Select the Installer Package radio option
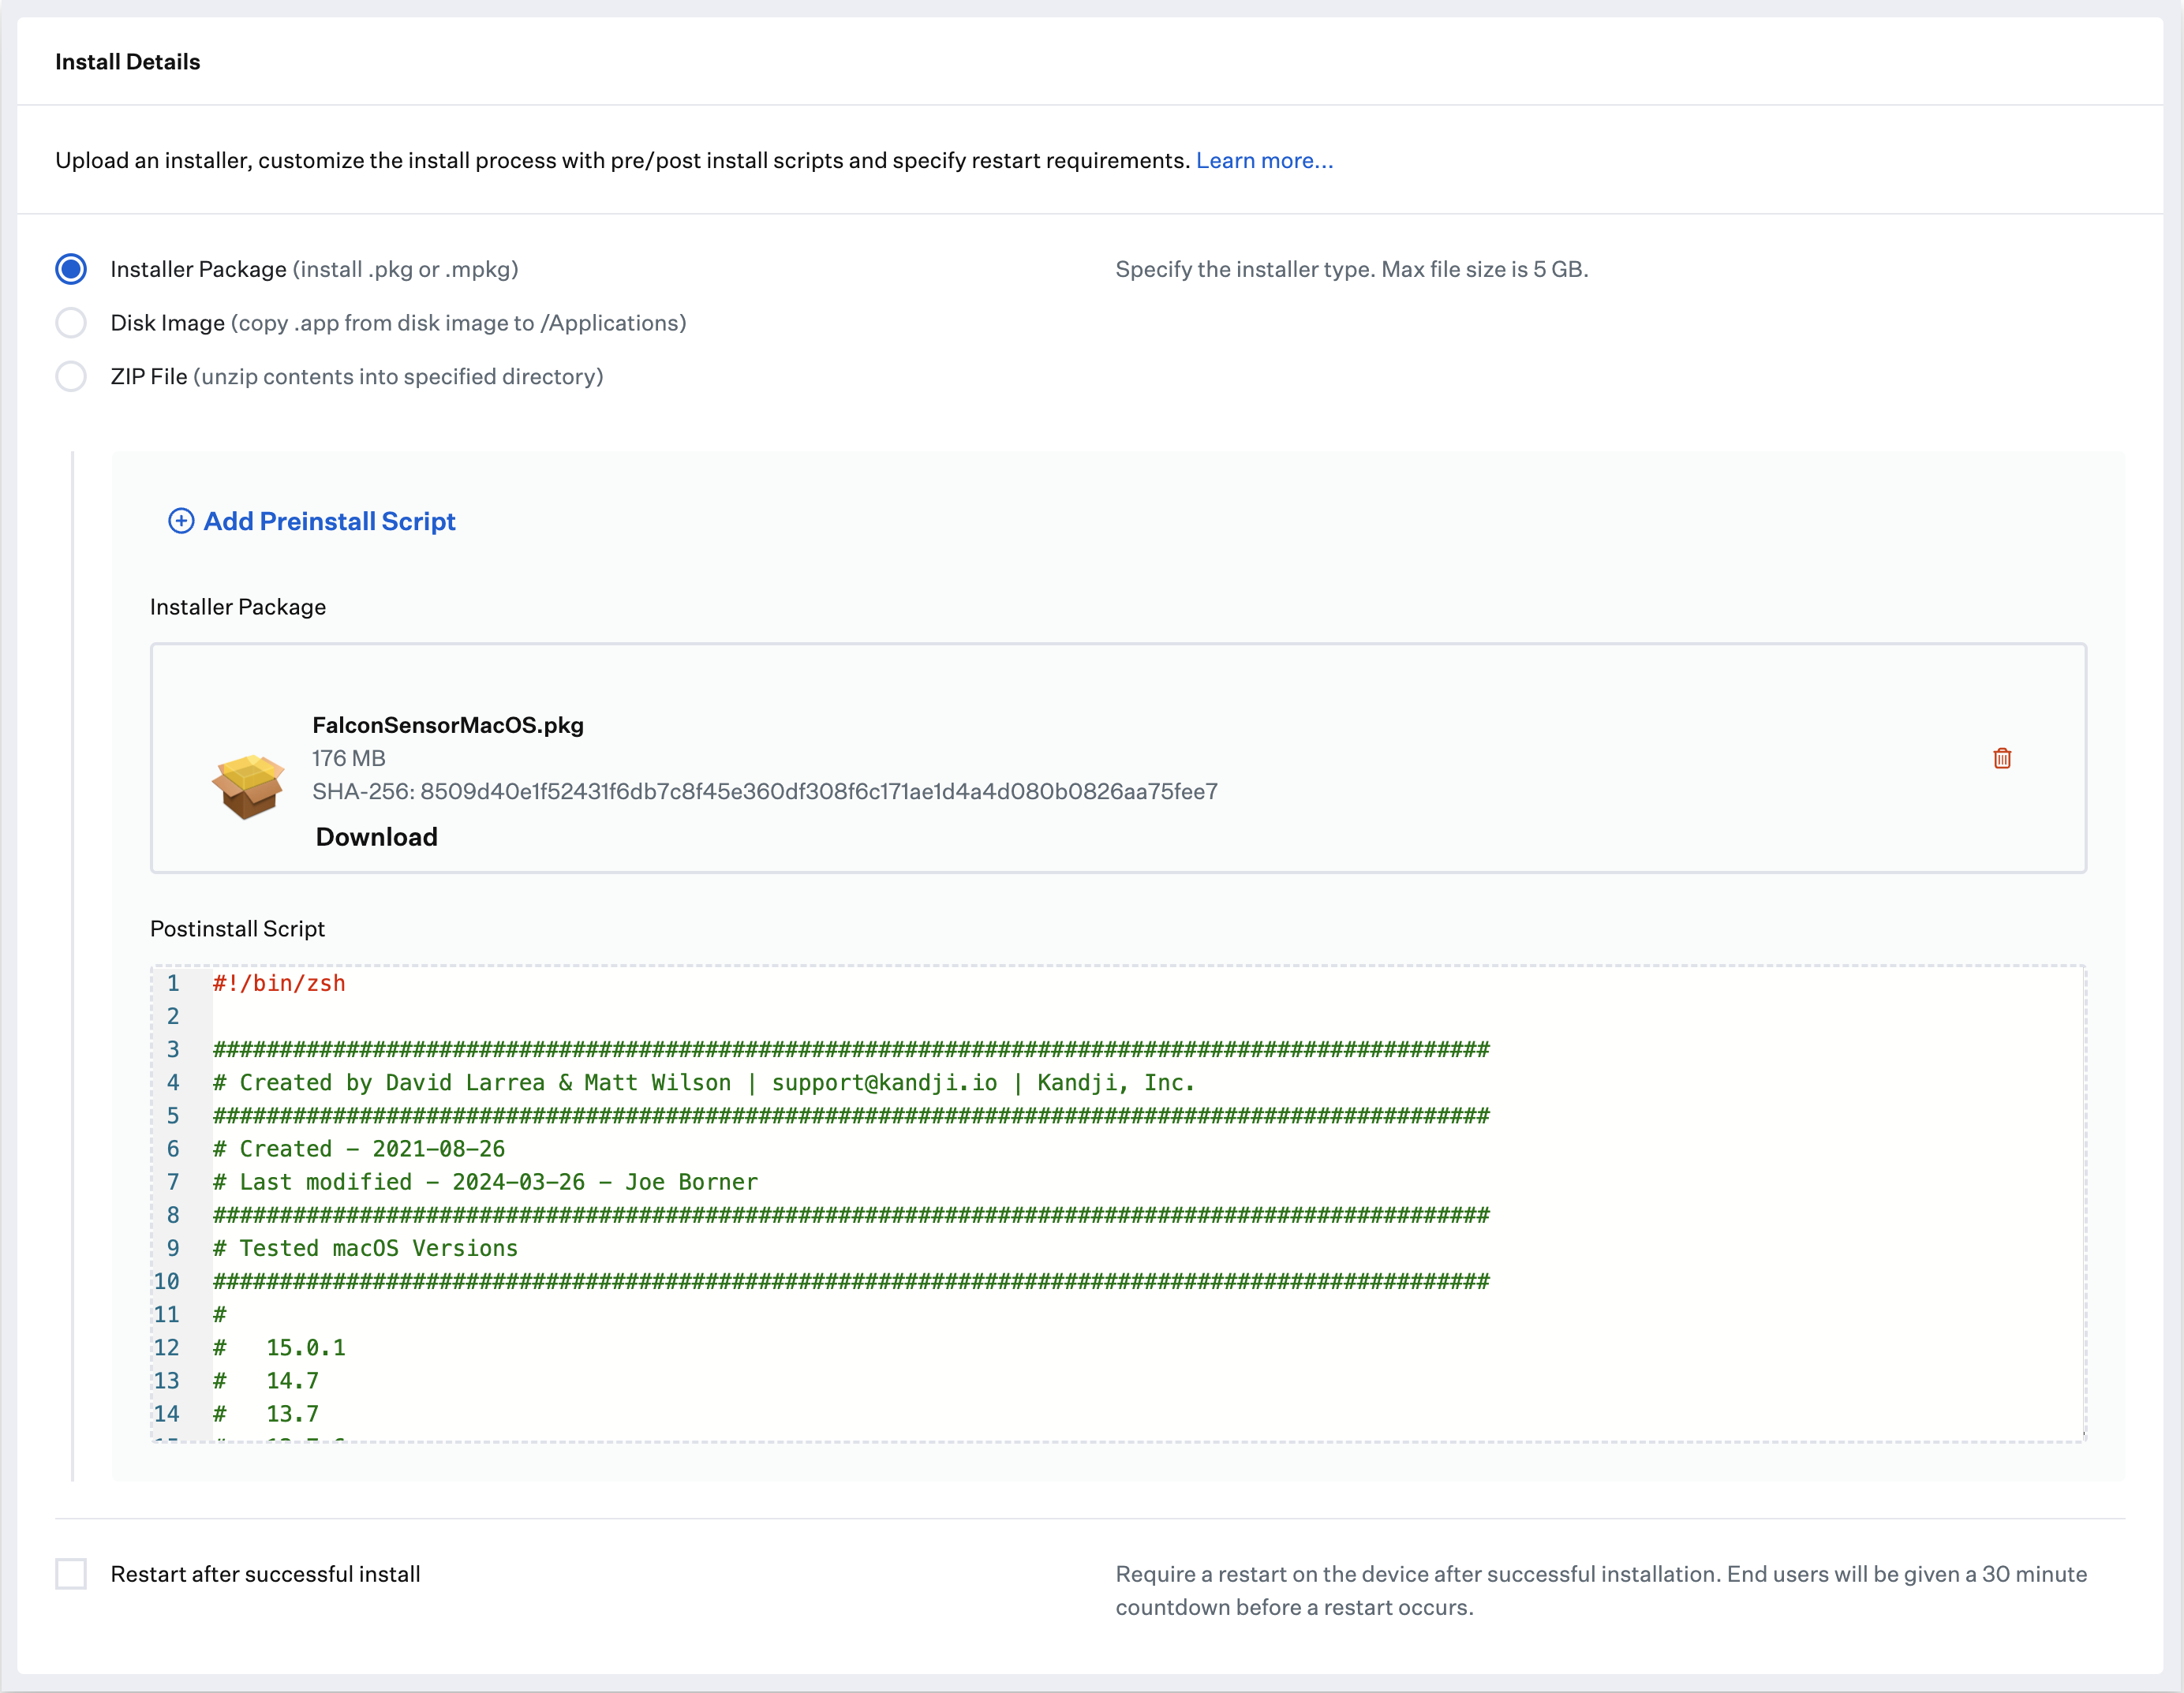 pos(71,269)
